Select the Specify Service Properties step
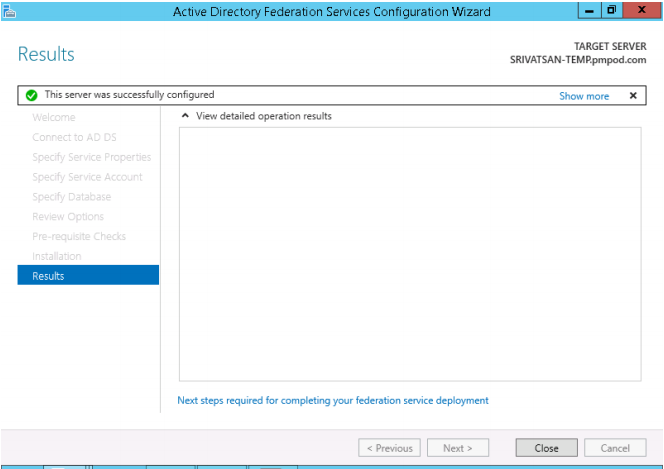This screenshot has height=469, width=664. [x=91, y=157]
